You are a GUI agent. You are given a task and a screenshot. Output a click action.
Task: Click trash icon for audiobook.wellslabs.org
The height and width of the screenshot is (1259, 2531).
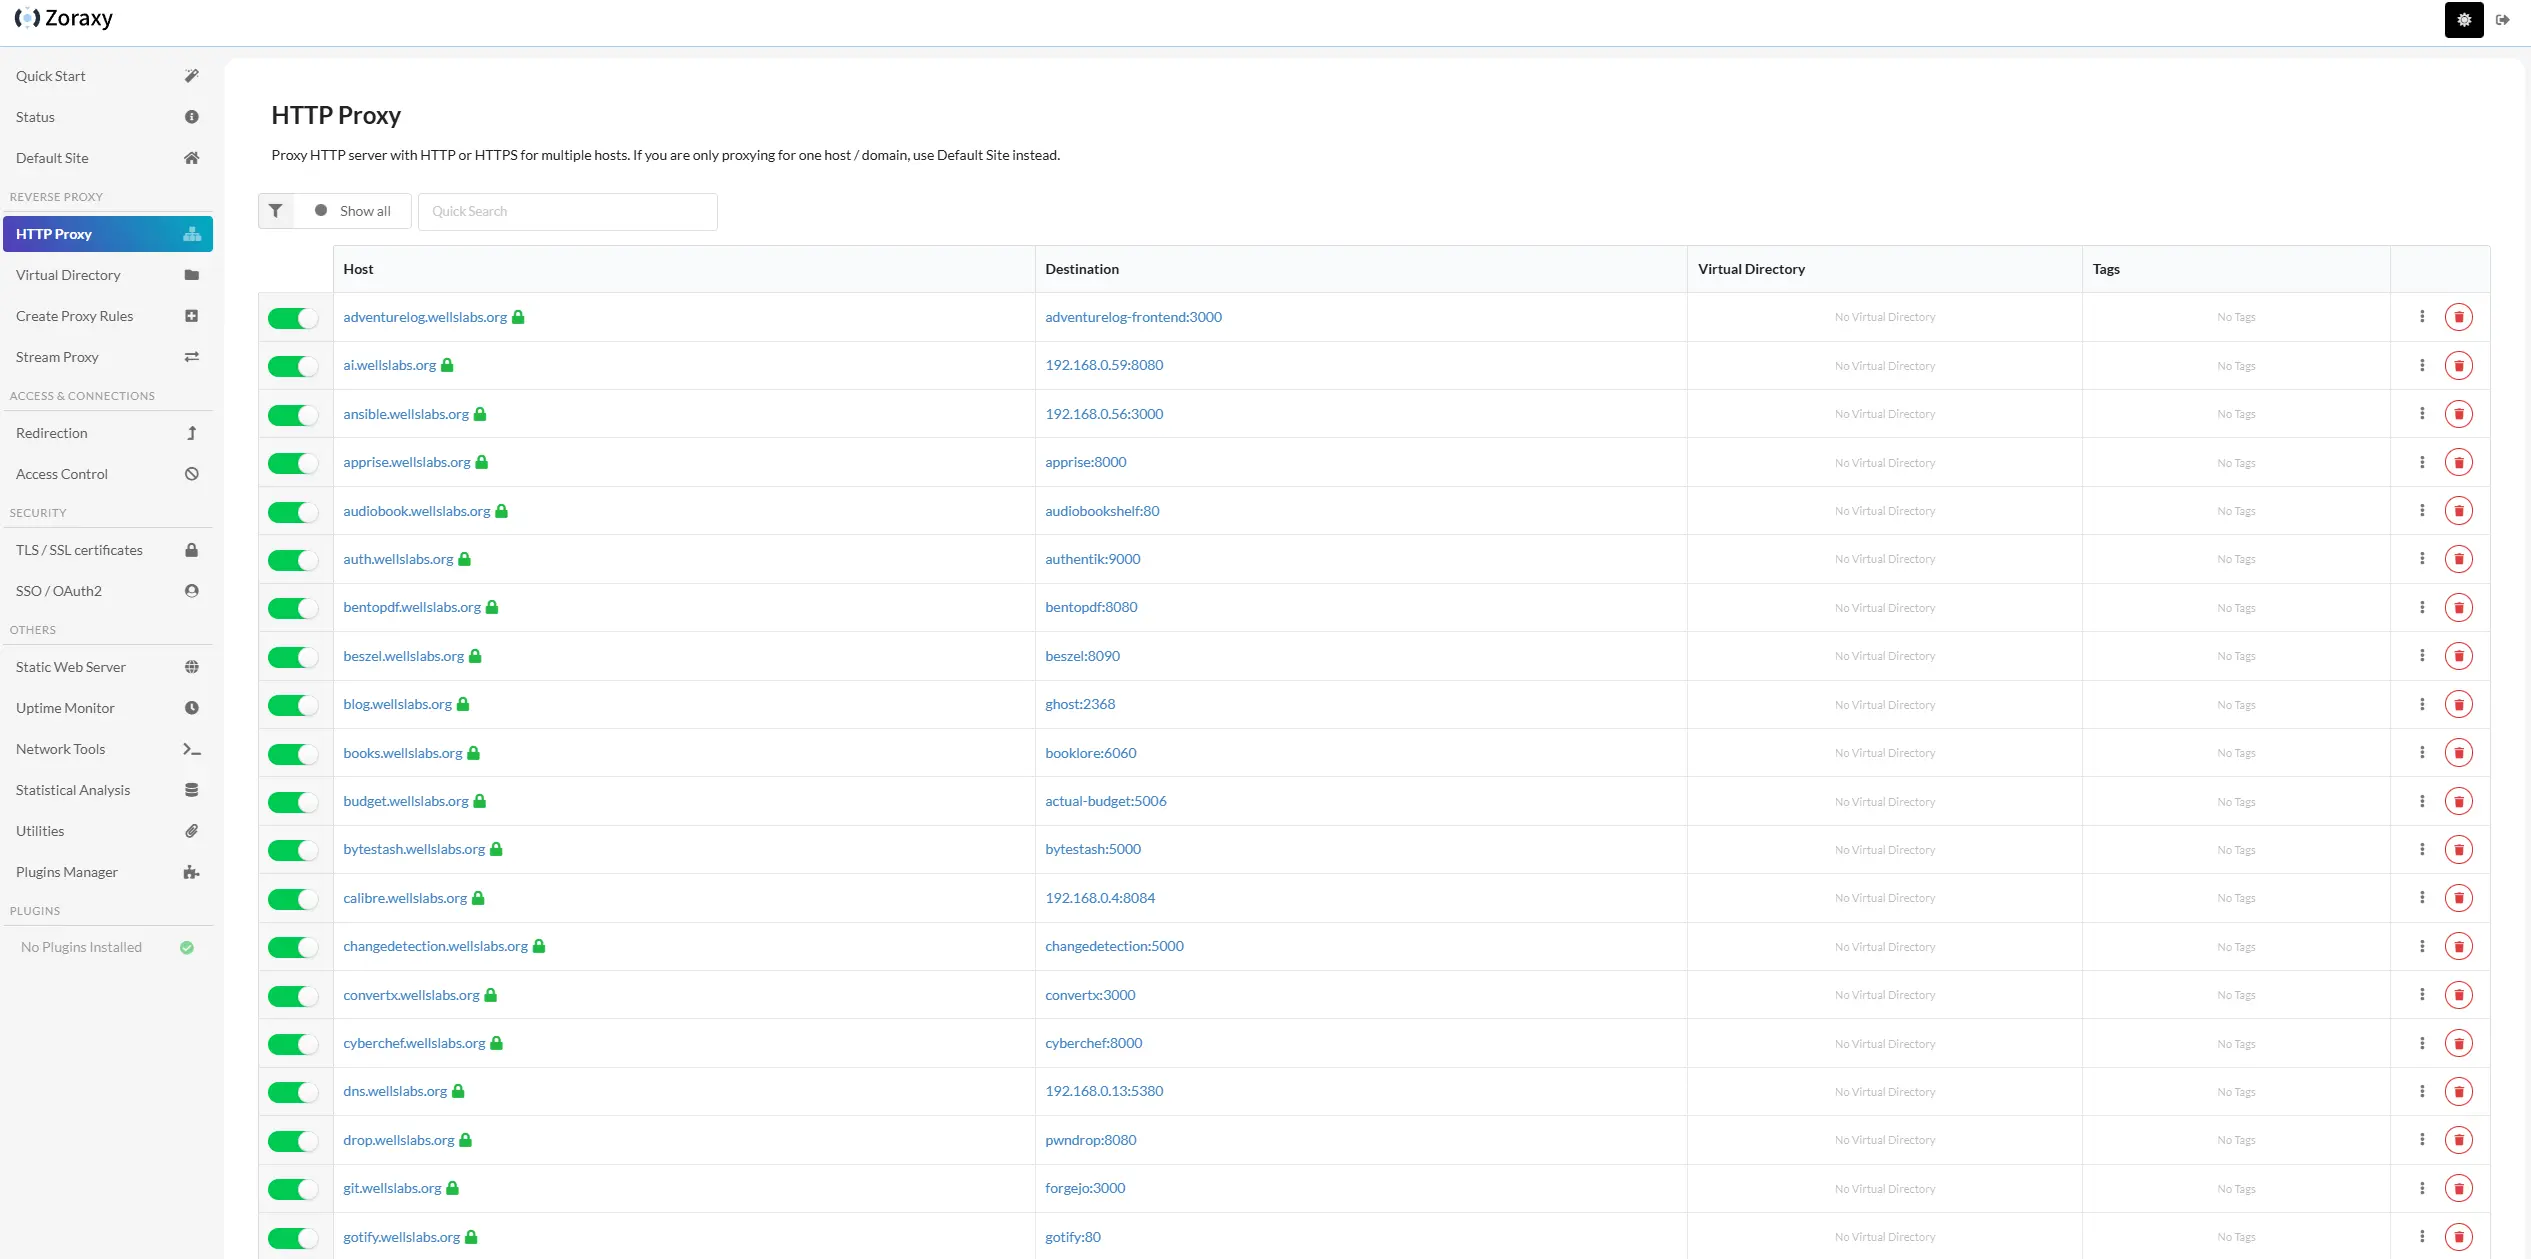click(2459, 511)
